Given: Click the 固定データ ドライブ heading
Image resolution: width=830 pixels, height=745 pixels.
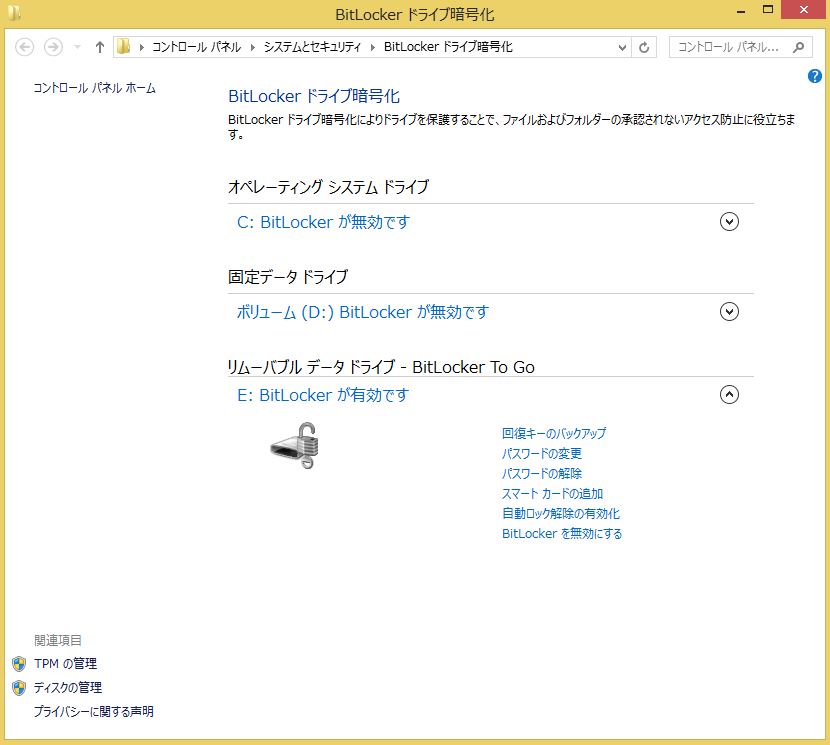Looking at the screenshot, I should tap(288, 277).
